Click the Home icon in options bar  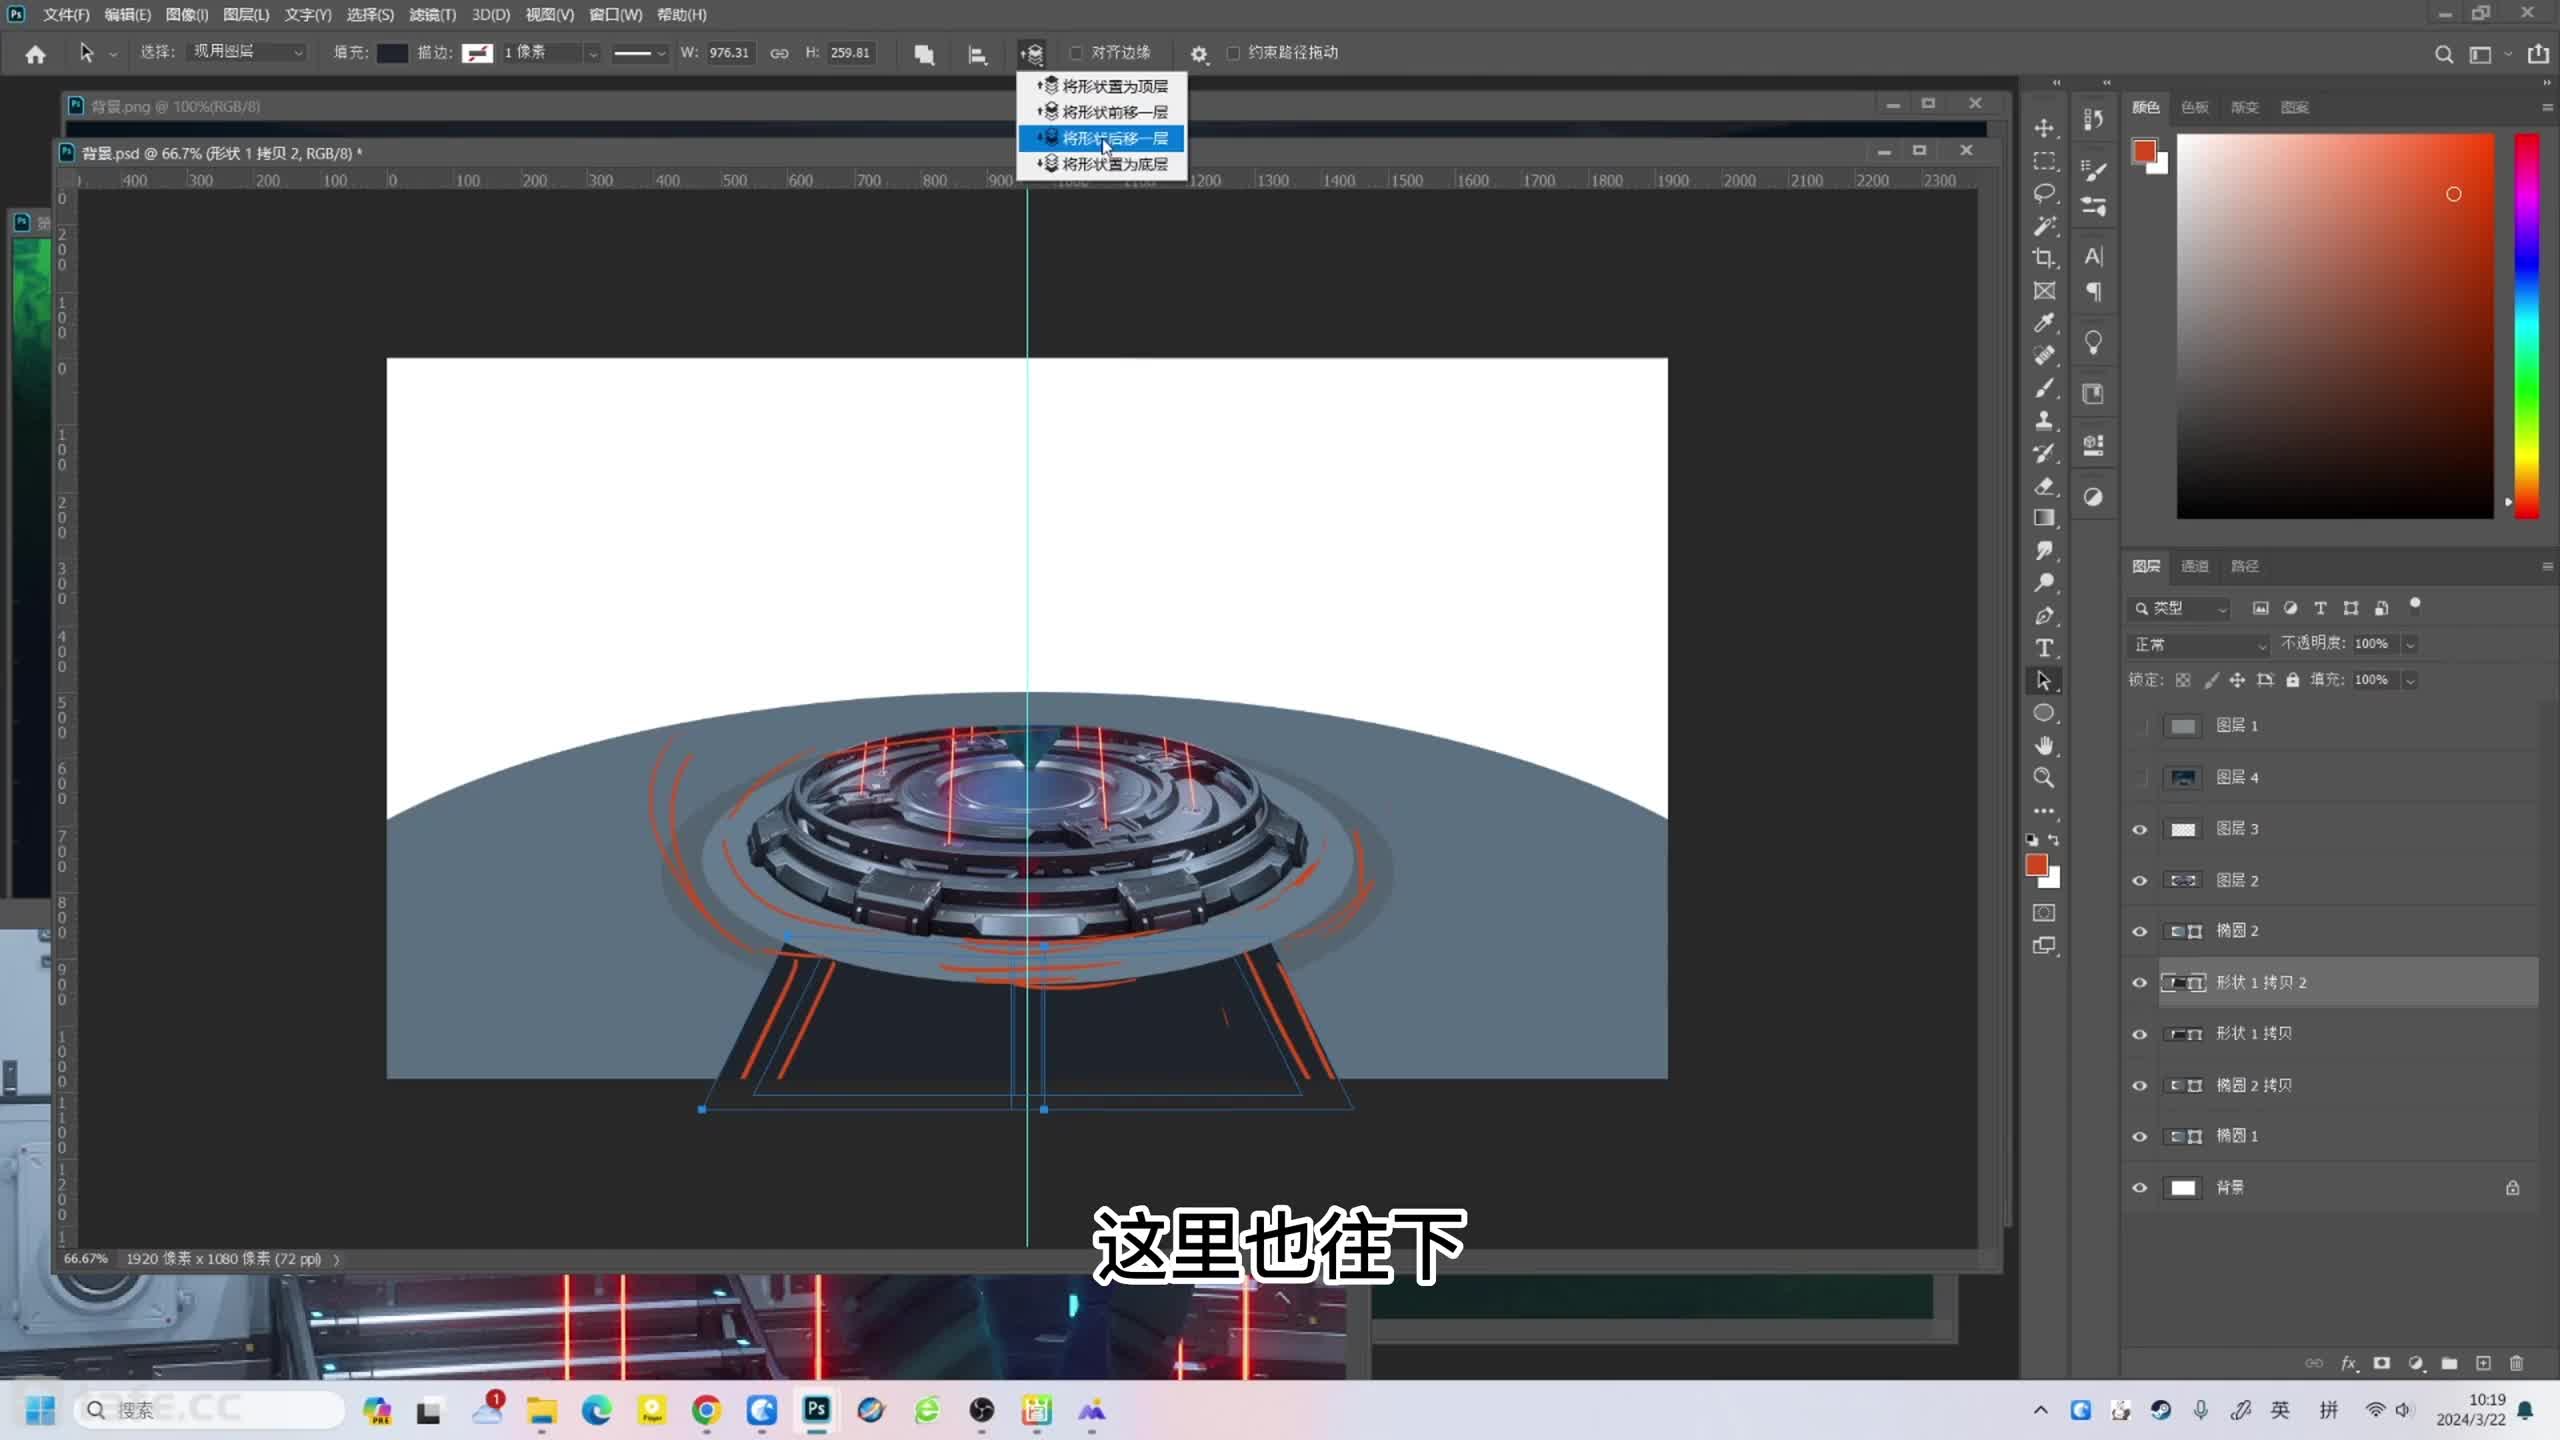35,54
